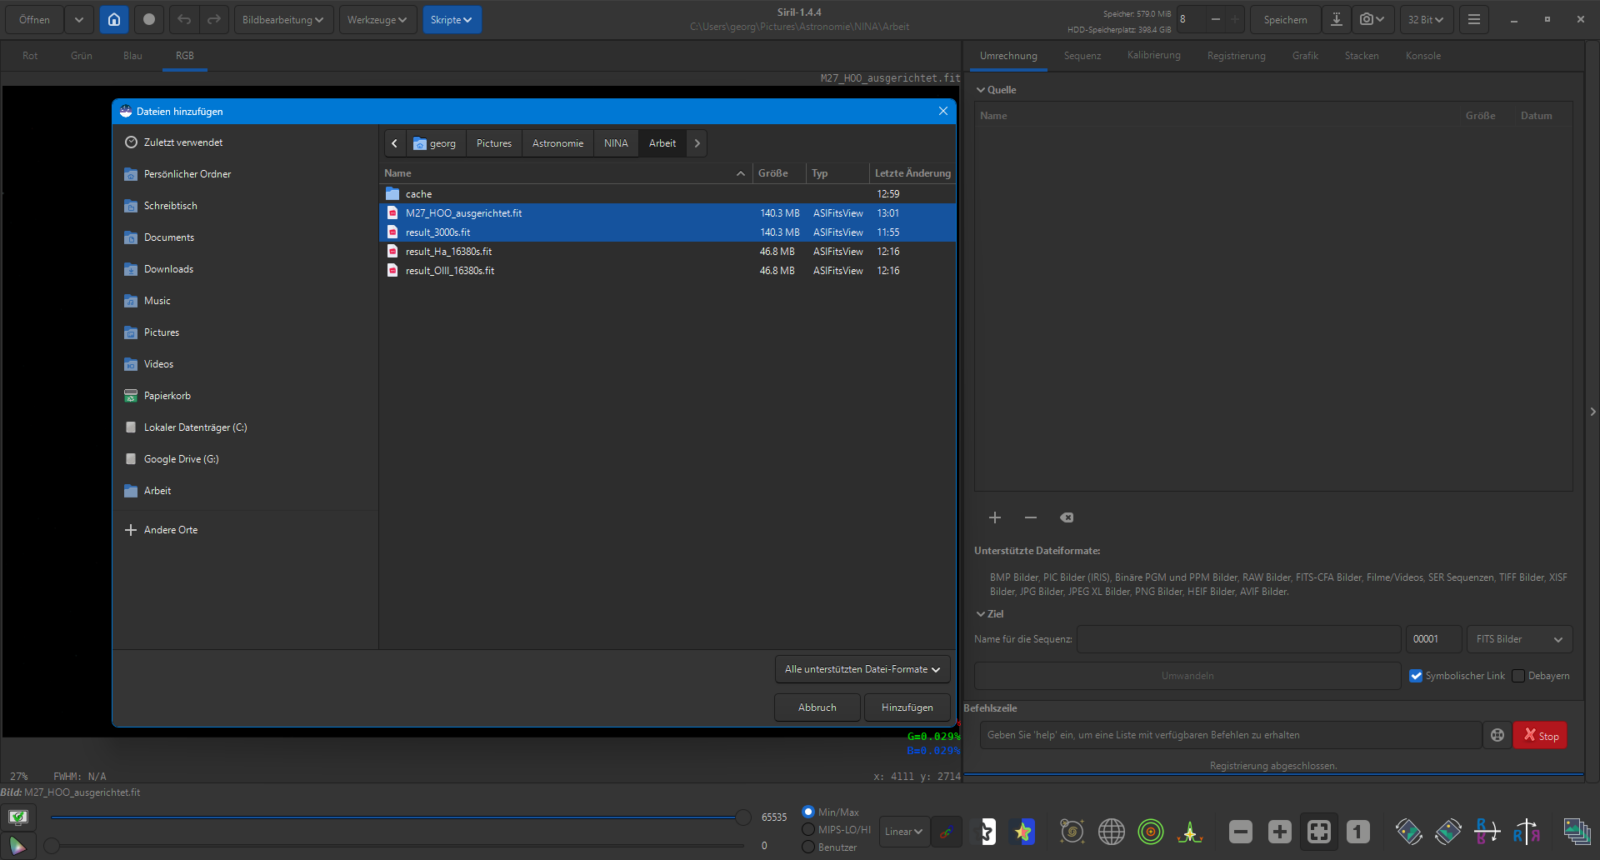Viewport: 1600px width, 860px height.
Task: Click the live stacking record icon
Action: pyautogui.click(x=149, y=20)
